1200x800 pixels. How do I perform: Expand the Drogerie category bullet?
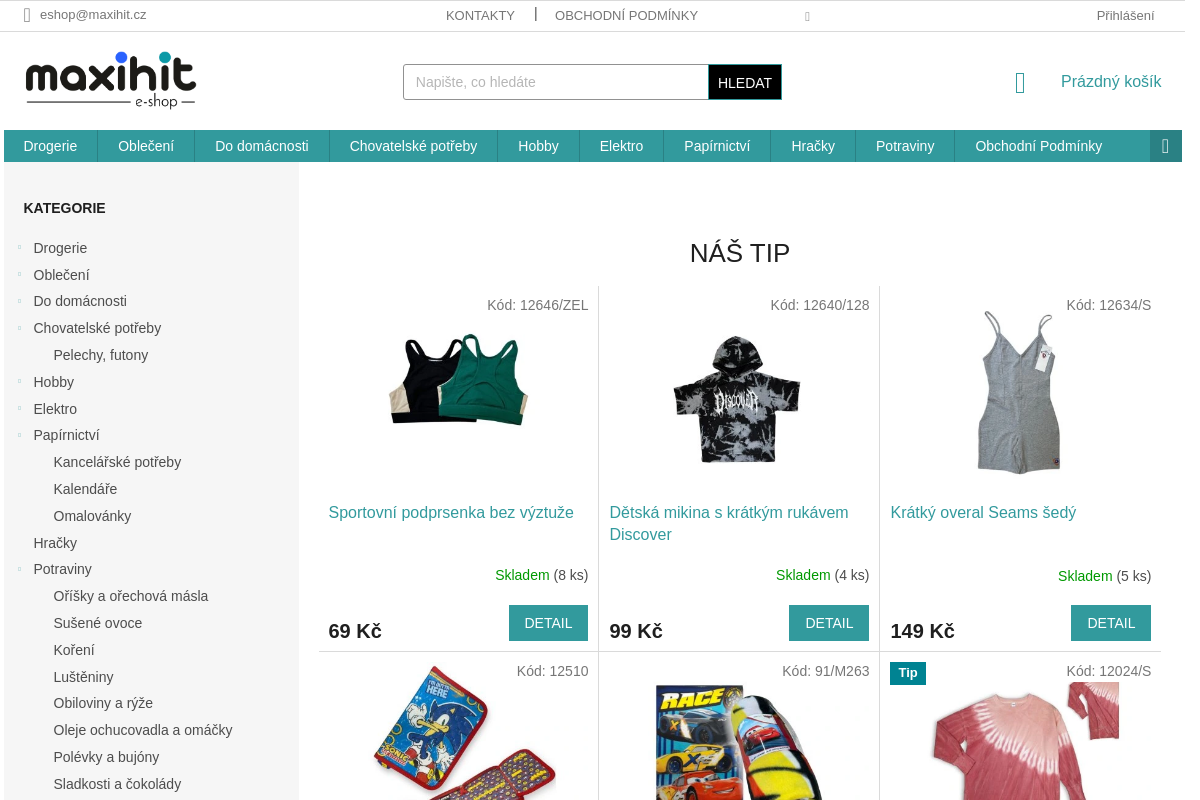(19, 247)
